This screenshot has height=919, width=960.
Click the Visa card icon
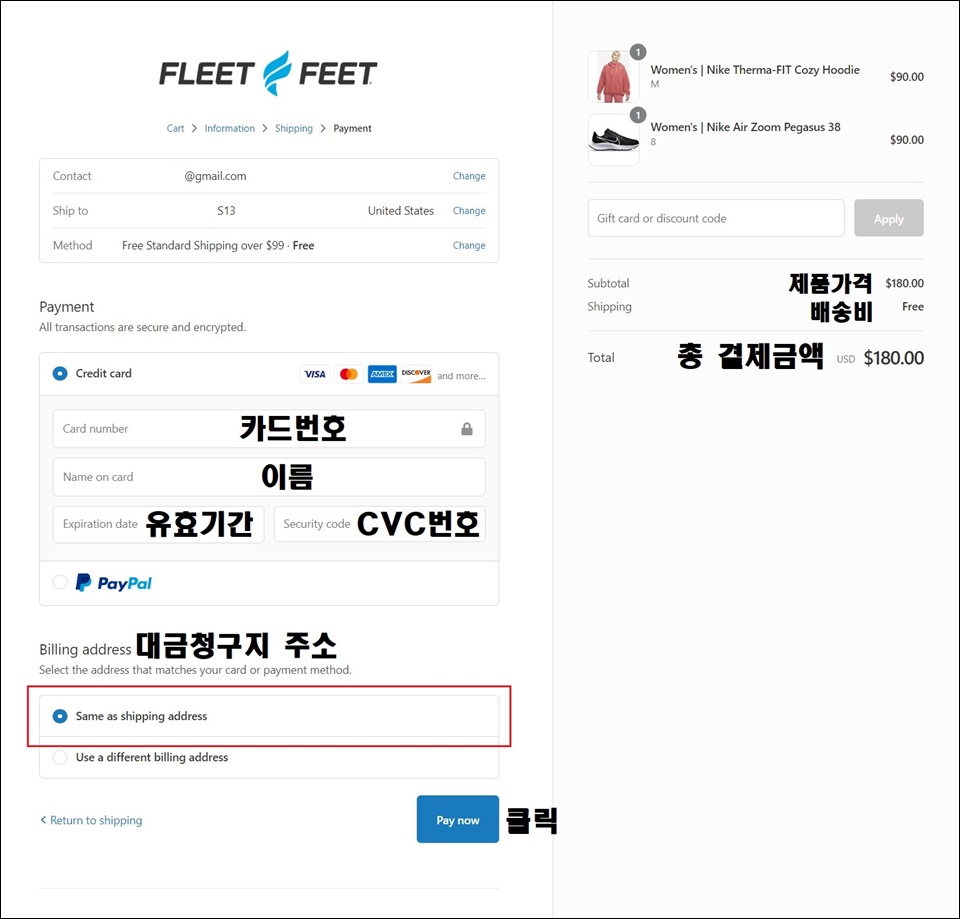pos(315,374)
